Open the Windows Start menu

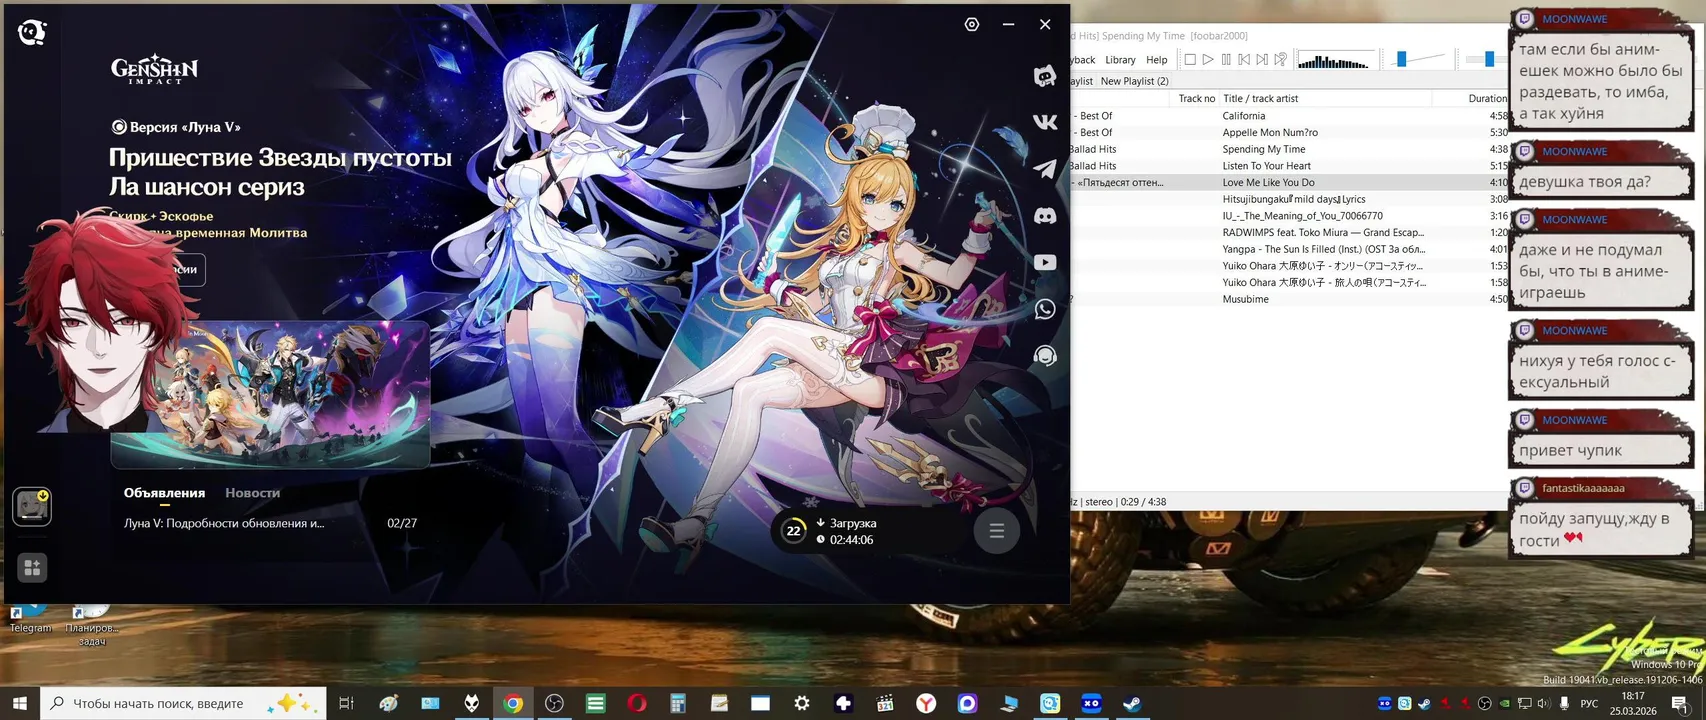pyautogui.click(x=20, y=704)
